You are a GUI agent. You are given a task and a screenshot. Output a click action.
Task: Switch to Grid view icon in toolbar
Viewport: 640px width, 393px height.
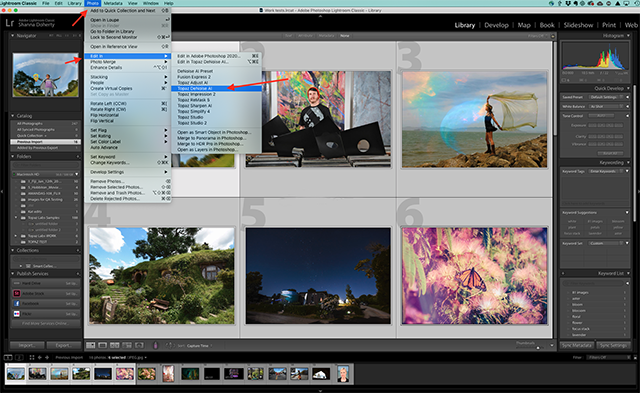coord(91,345)
